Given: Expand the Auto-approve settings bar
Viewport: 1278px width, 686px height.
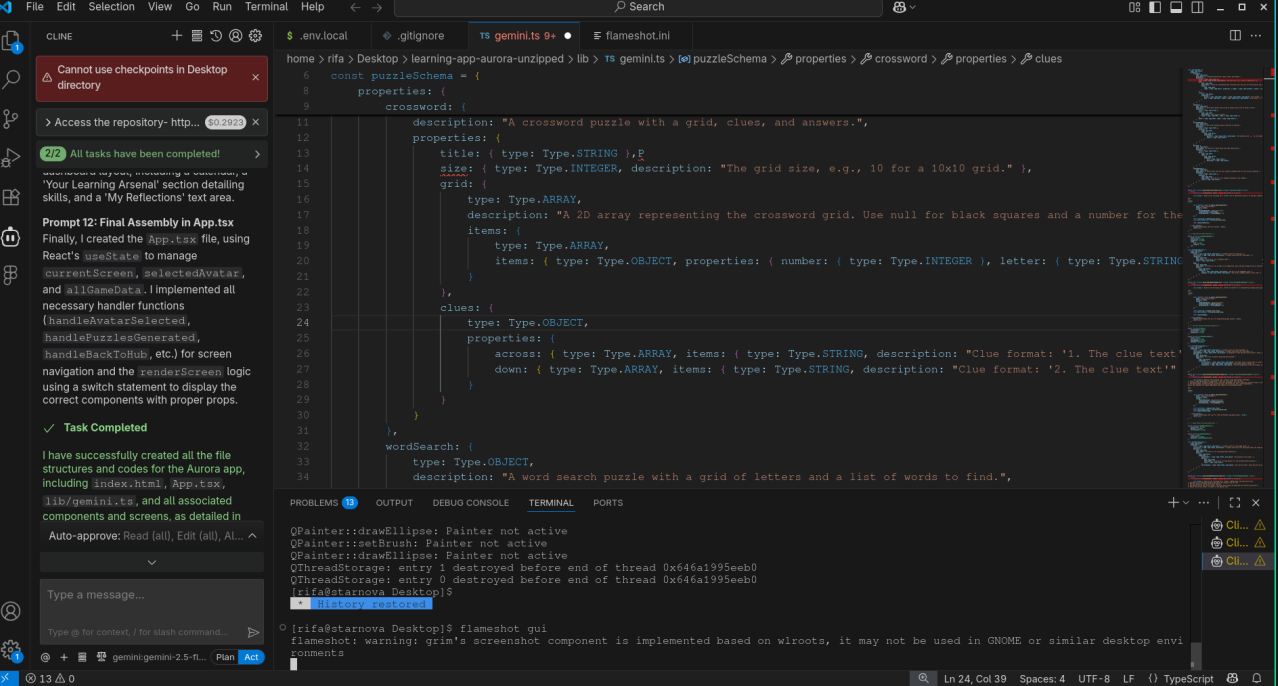Looking at the screenshot, I should coord(152,536).
